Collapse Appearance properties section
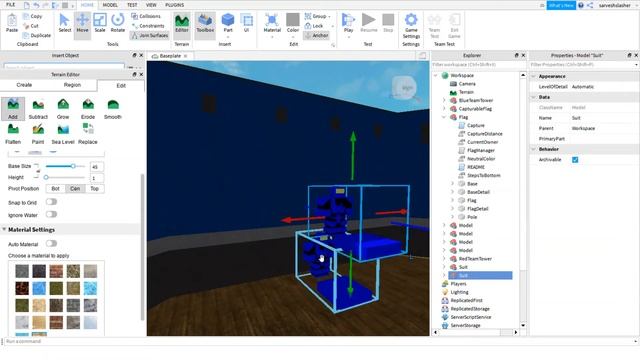The height and width of the screenshot is (360, 640). pyautogui.click(x=533, y=76)
